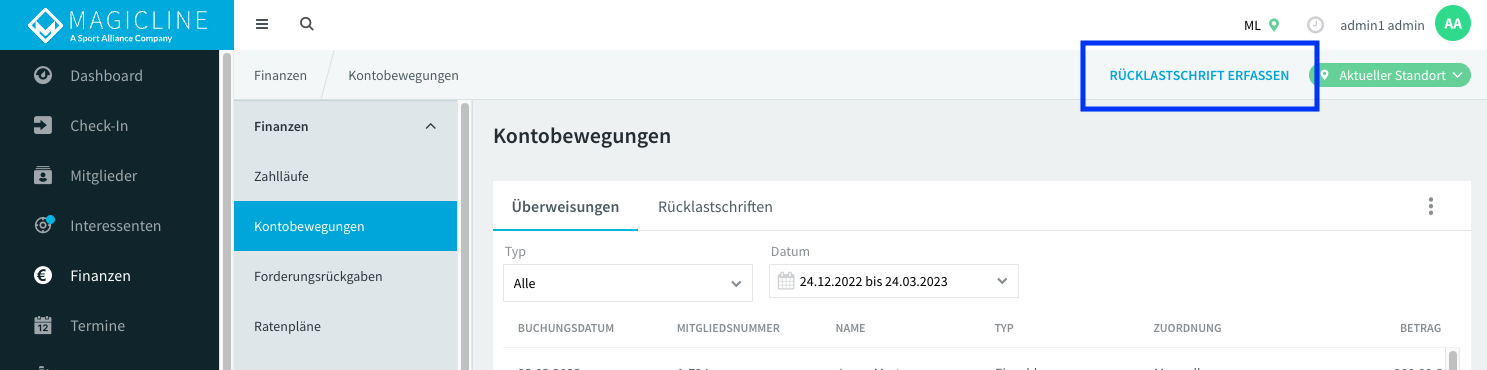Click the green location pin next to ML
1487x370 pixels.
[x=1274, y=25]
